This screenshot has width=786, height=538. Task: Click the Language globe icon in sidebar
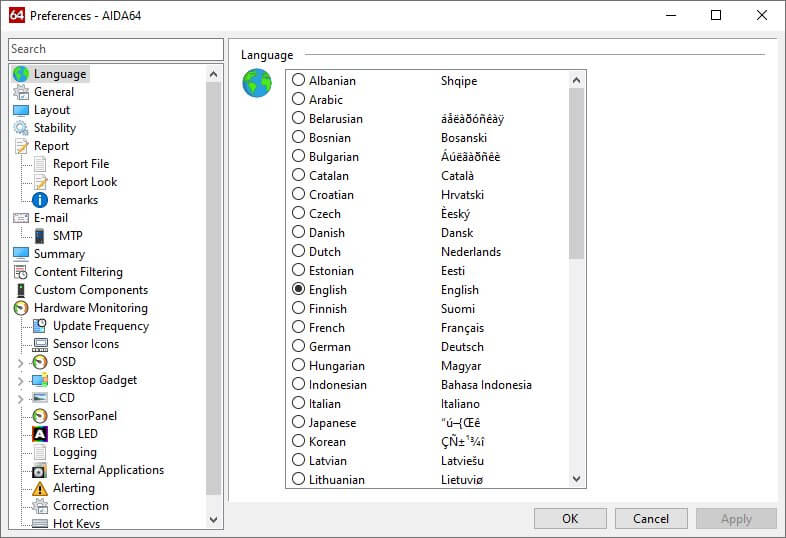21,74
